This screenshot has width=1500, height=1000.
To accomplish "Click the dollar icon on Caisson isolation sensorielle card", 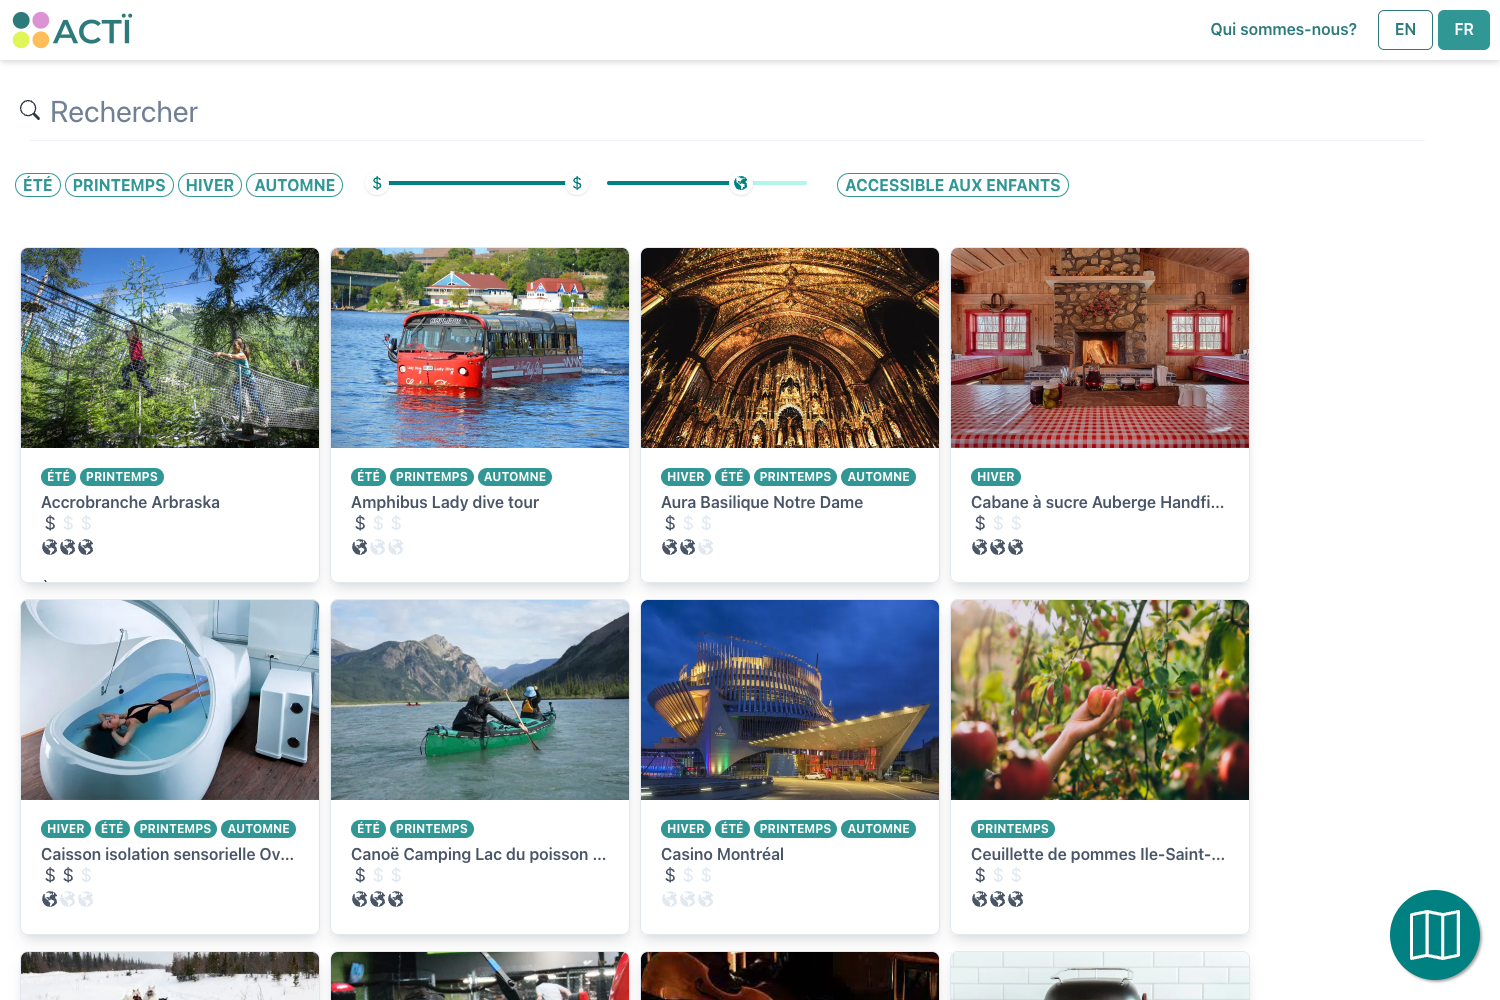I will coord(48,874).
